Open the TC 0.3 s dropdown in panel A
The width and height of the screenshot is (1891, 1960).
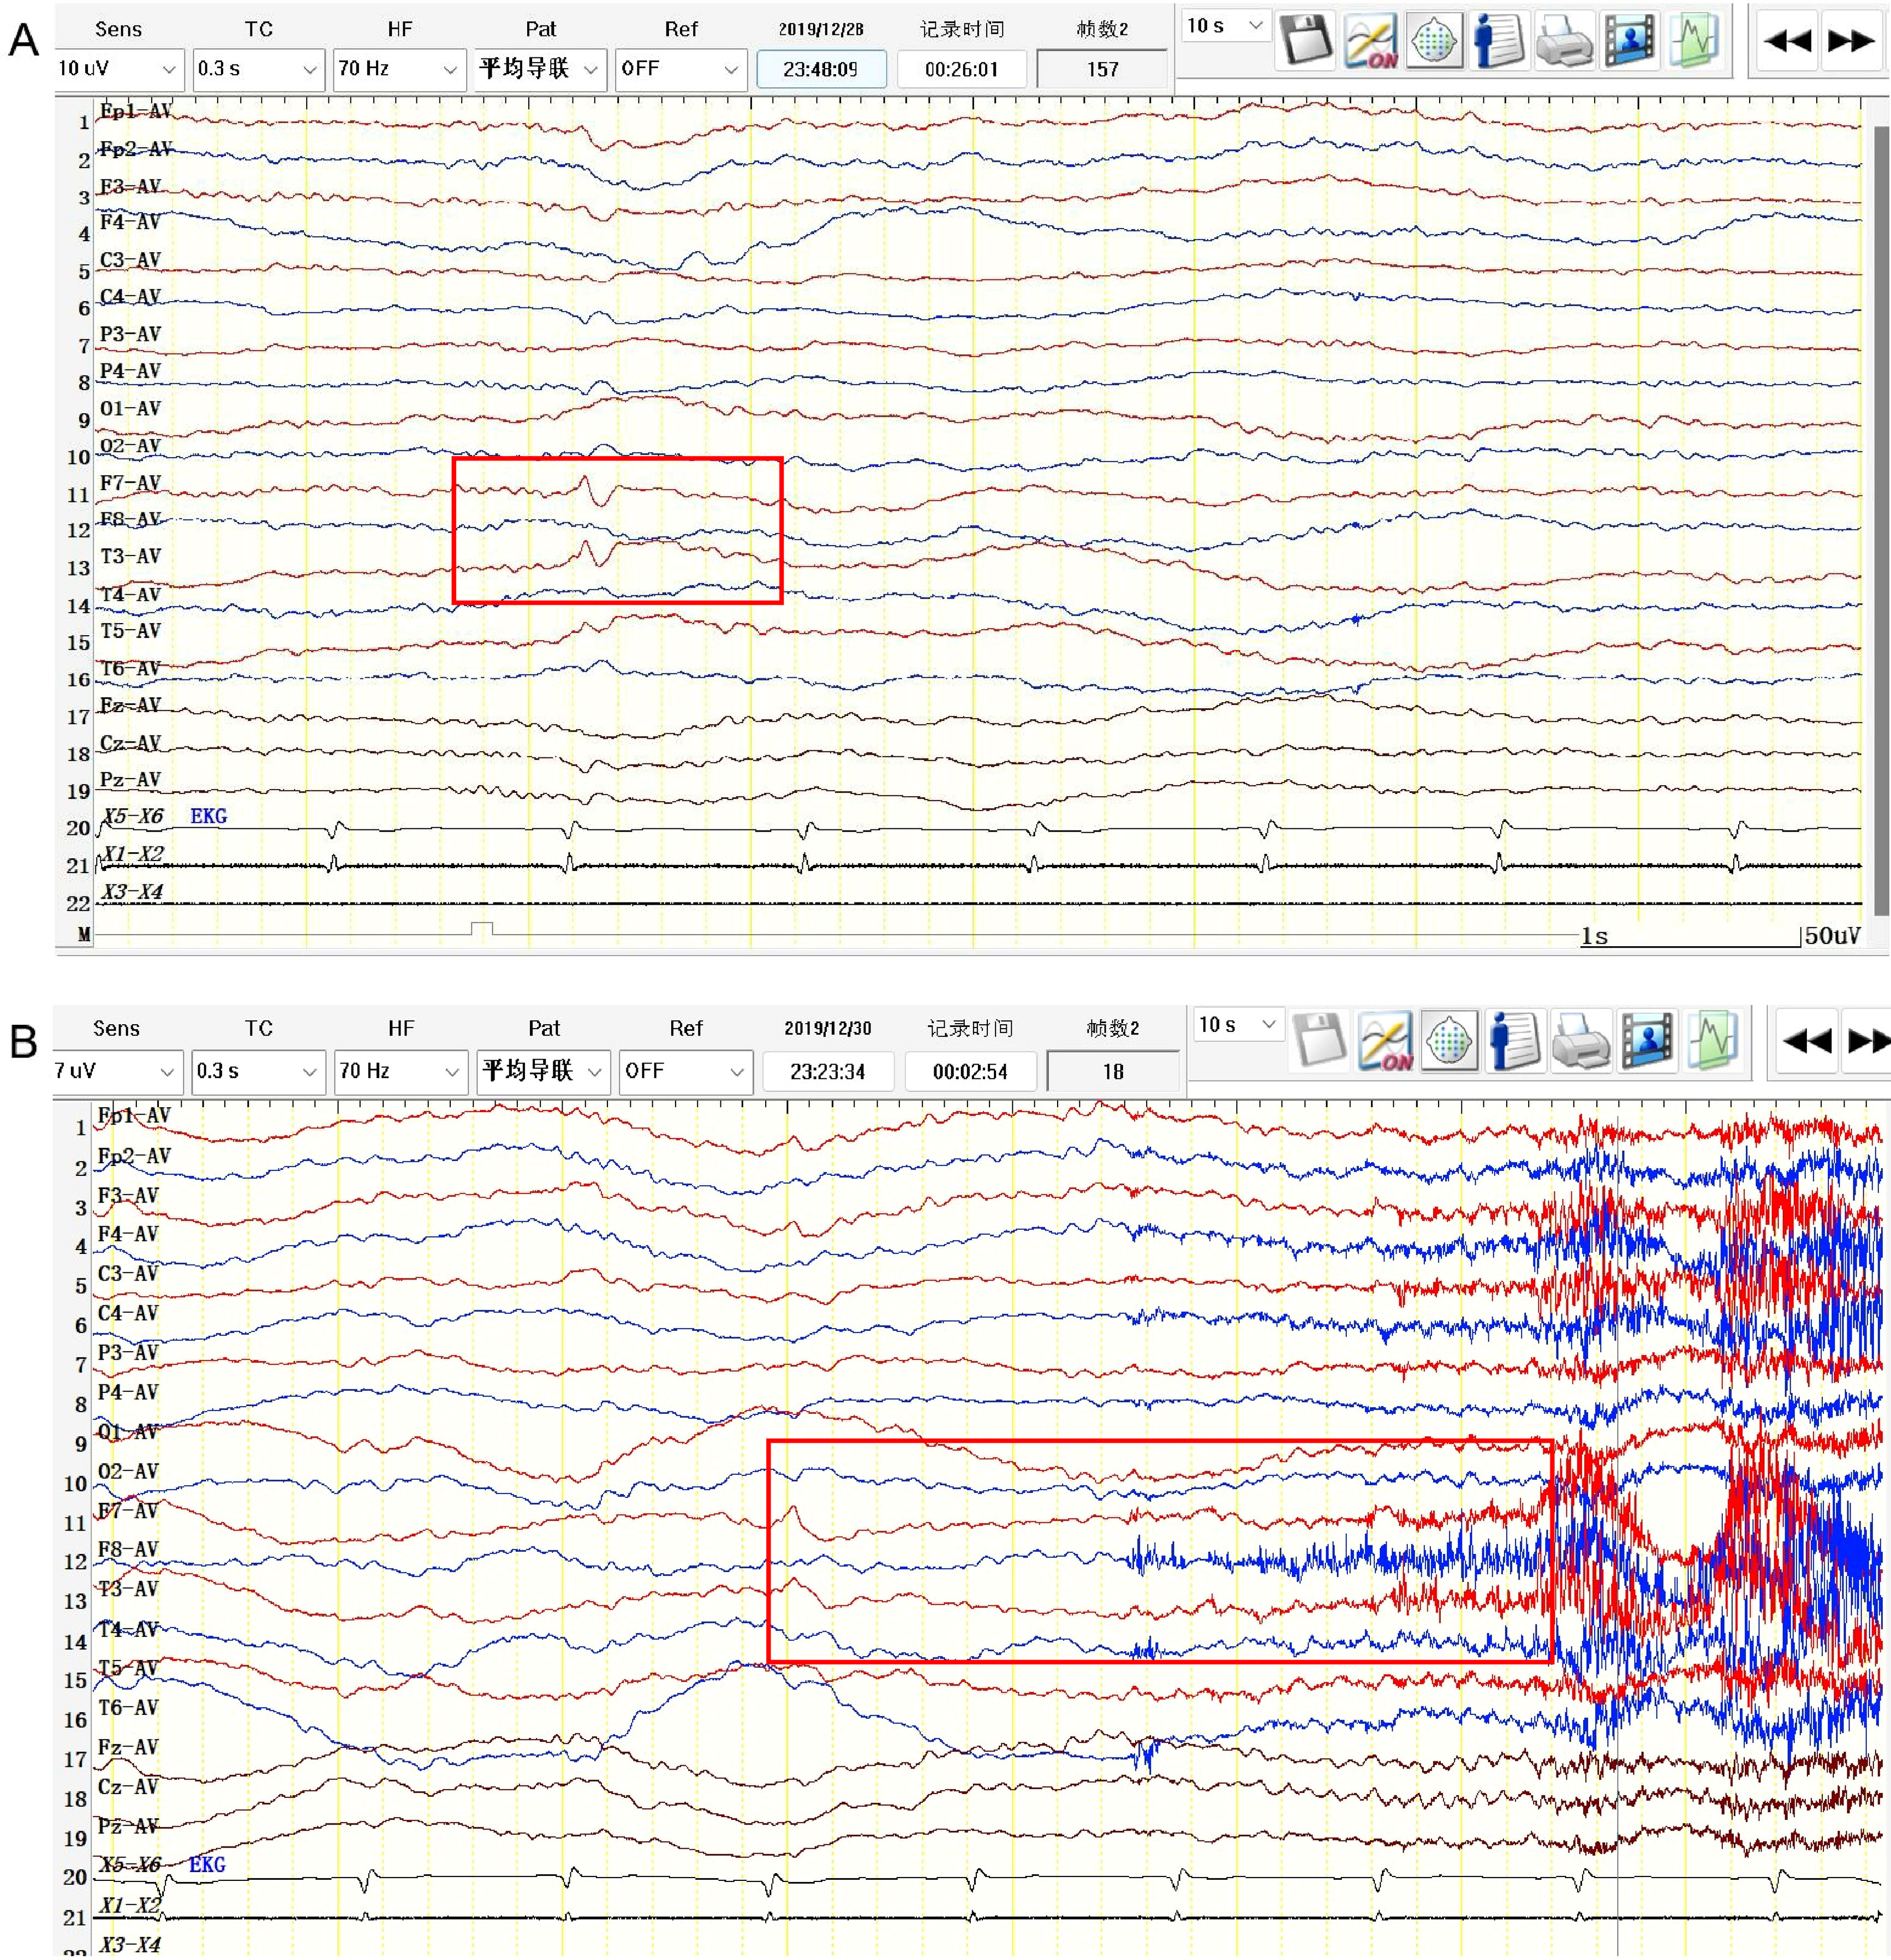tap(258, 69)
